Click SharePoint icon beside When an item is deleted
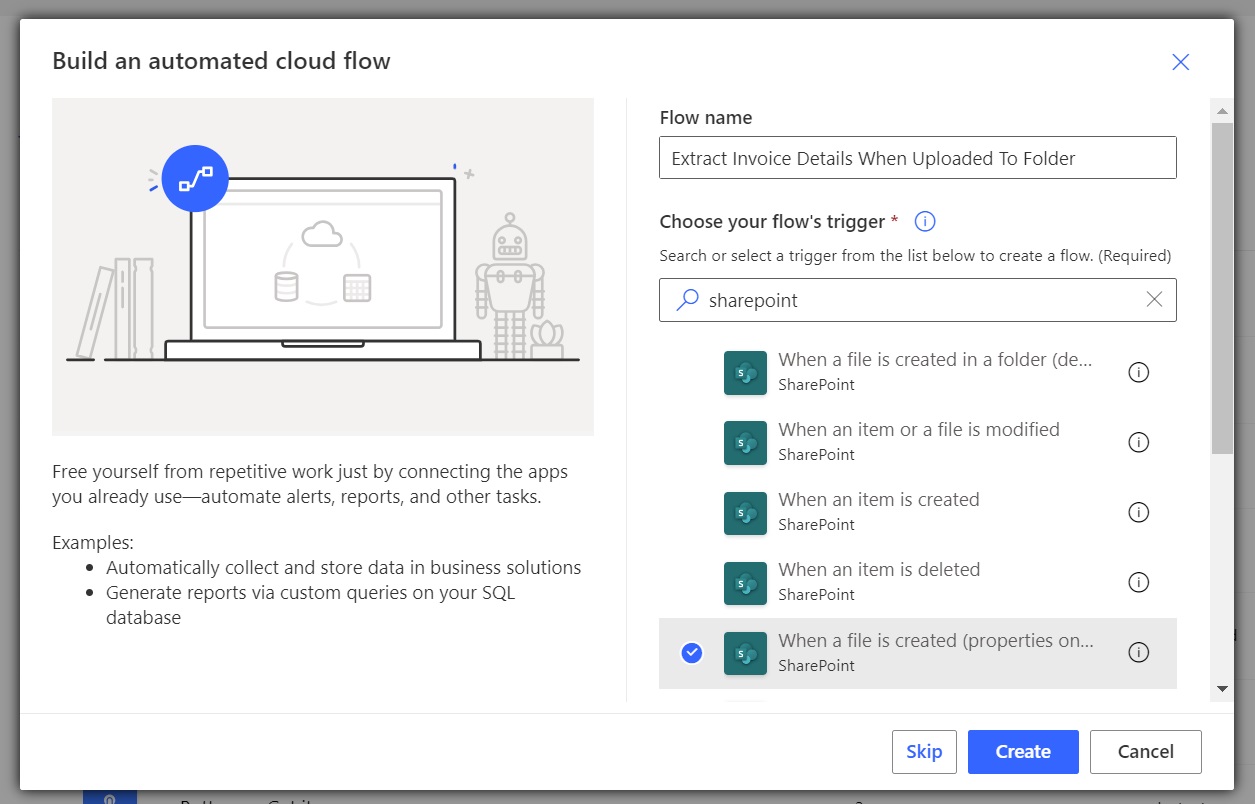This screenshot has width=1255, height=804. pyautogui.click(x=745, y=582)
